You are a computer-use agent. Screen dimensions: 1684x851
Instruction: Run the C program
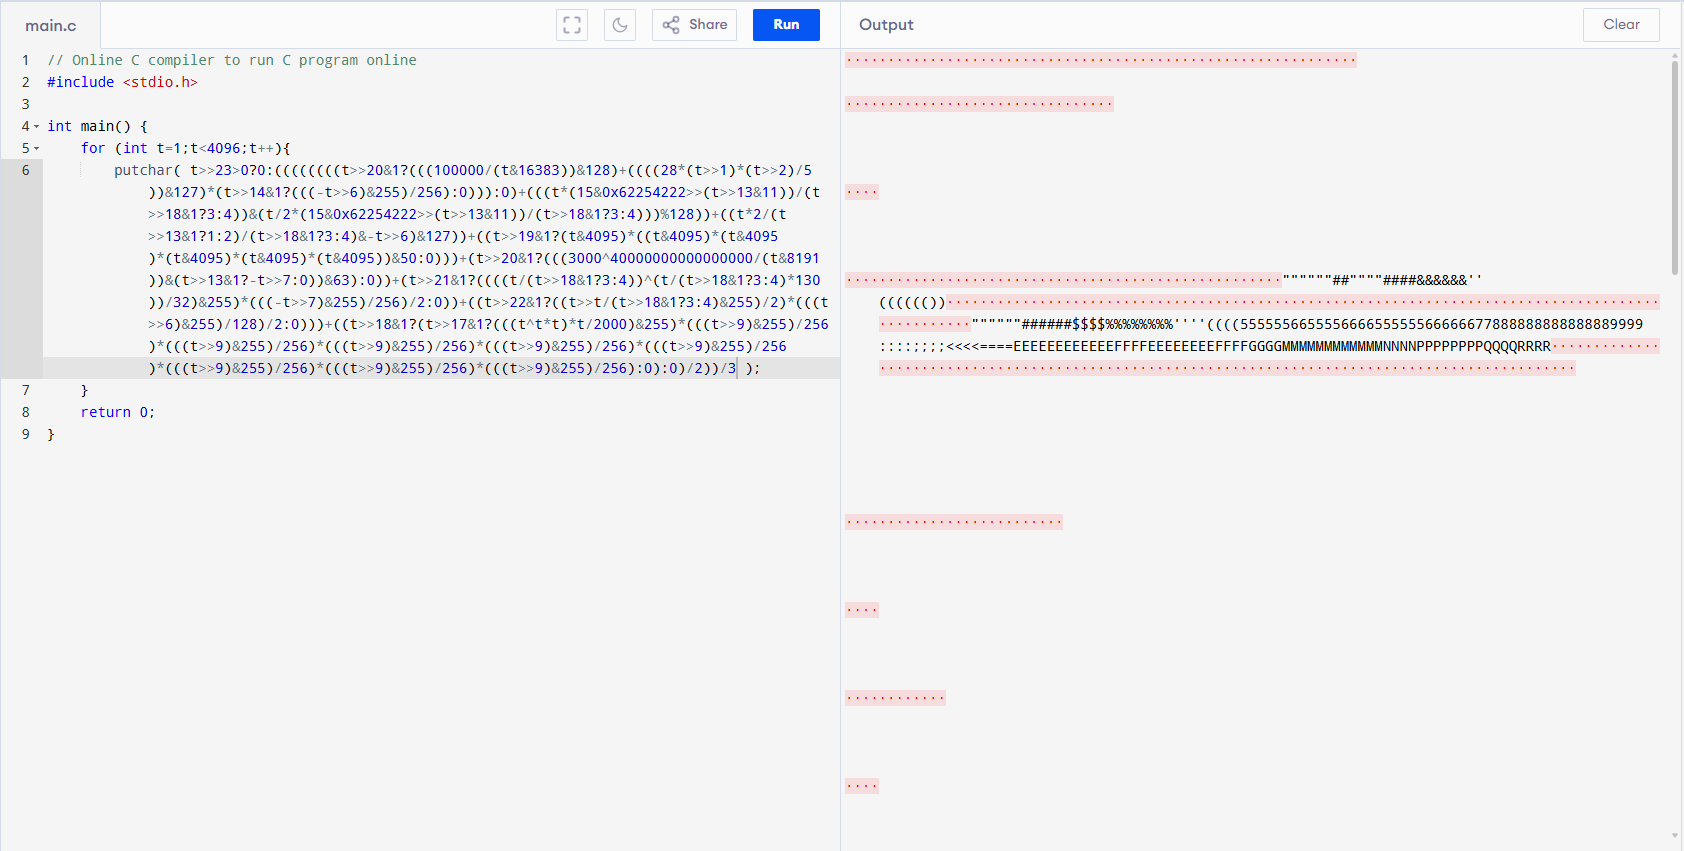pos(786,25)
